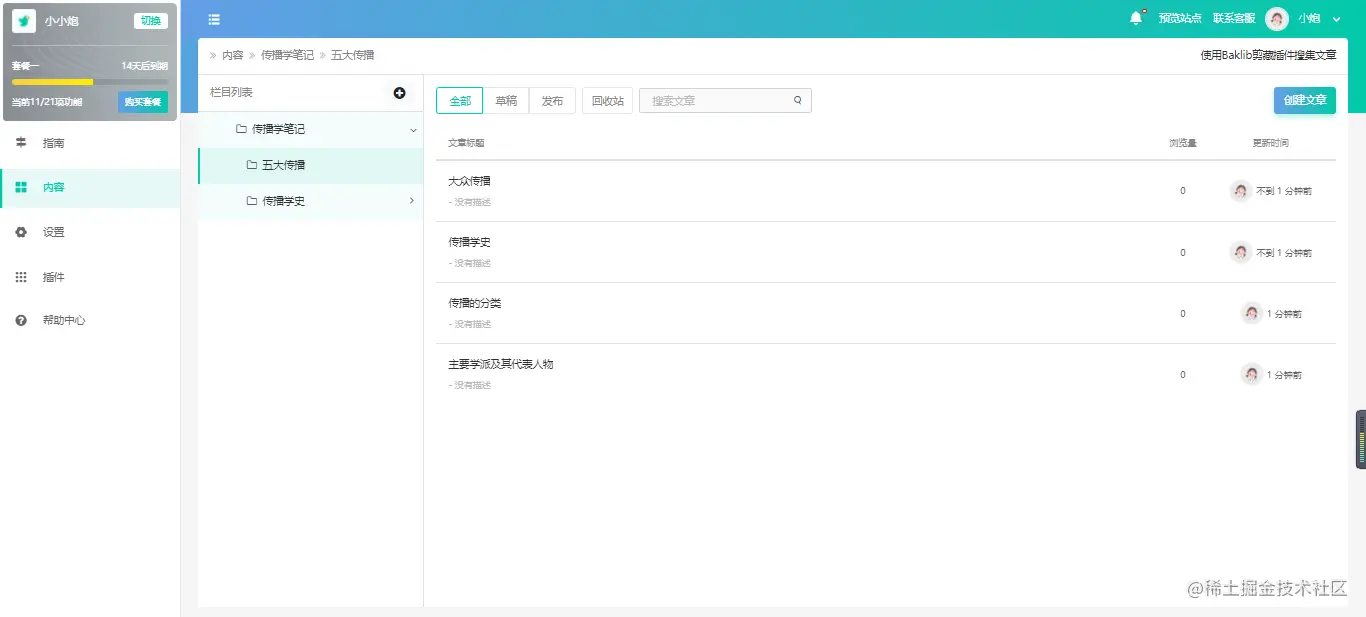Viewport: 1366px width, 617px height.
Task: Click the Baklib bird logo icon
Action: 24,21
